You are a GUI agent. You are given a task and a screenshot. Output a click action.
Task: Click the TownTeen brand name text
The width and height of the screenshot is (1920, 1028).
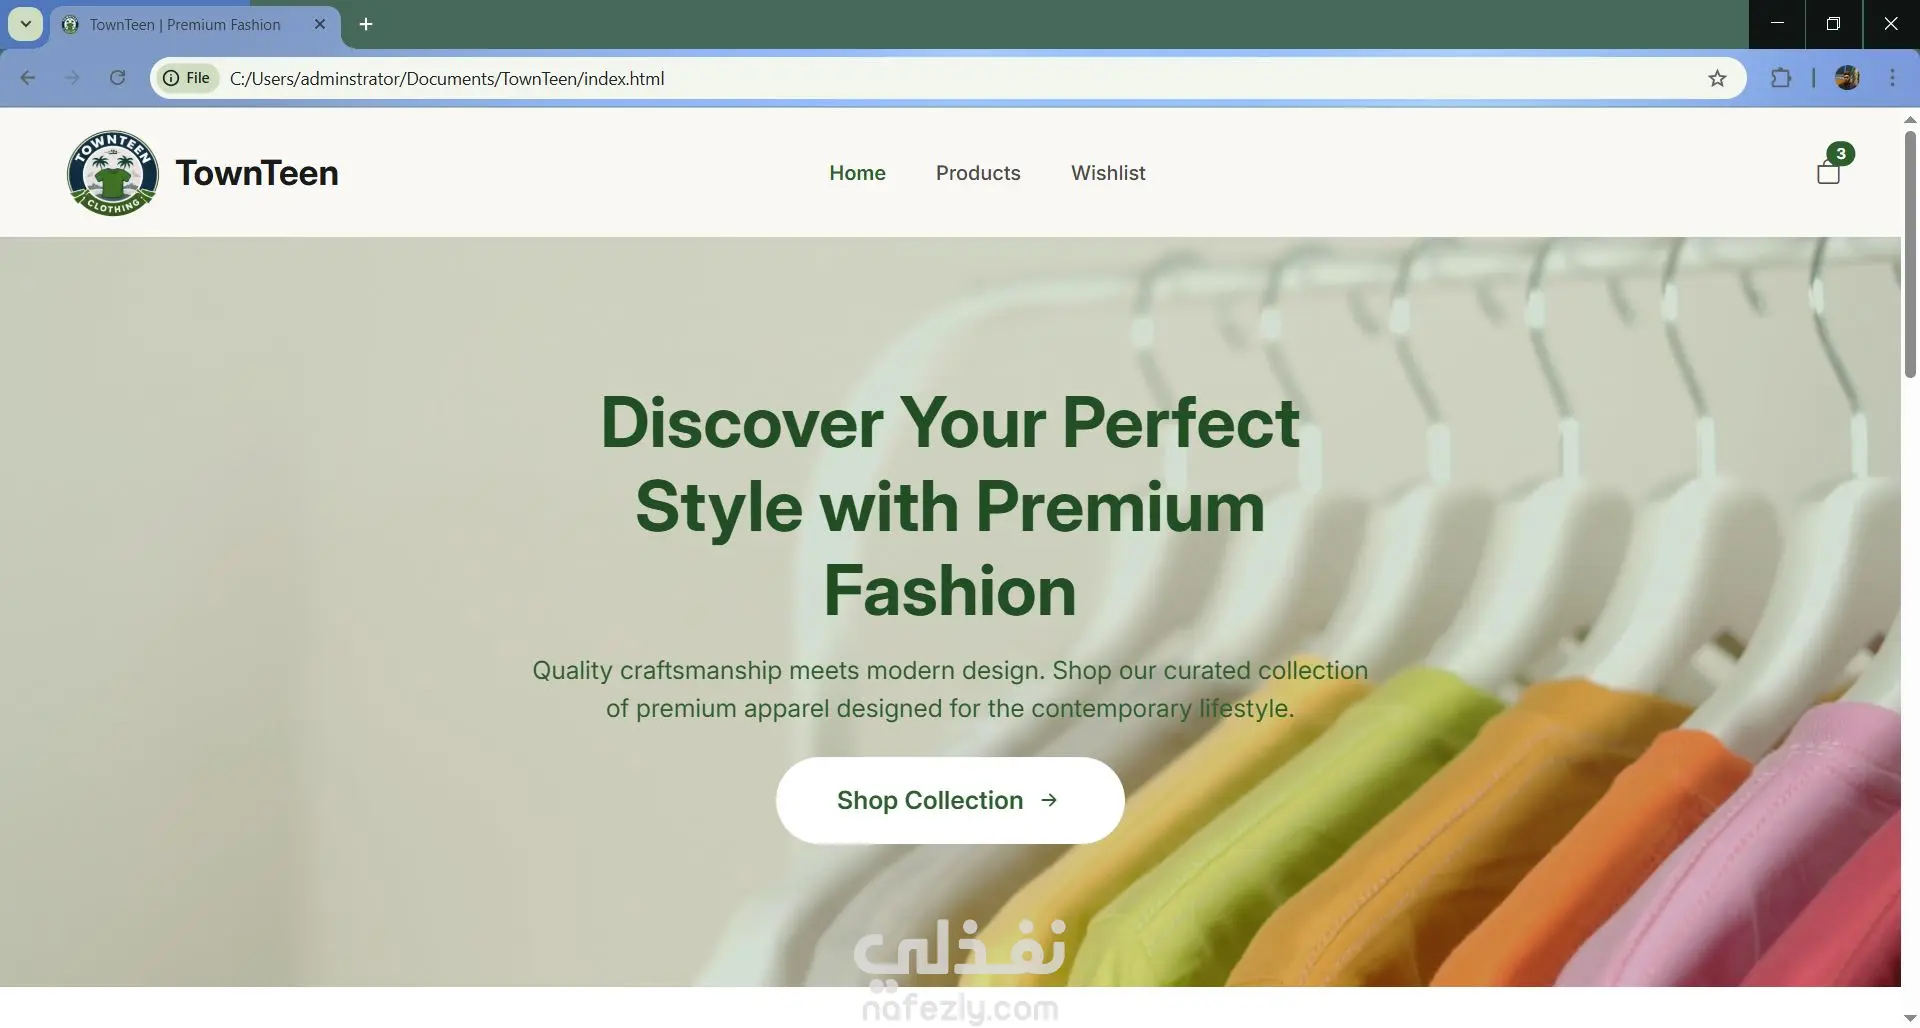(257, 173)
